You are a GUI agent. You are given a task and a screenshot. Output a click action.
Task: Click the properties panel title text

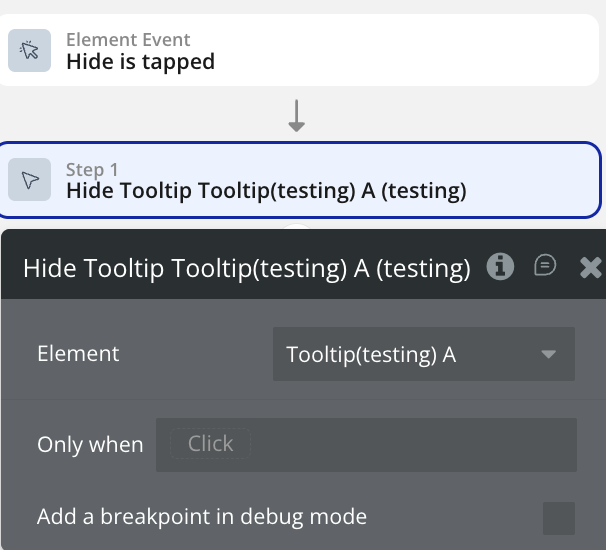(x=246, y=268)
